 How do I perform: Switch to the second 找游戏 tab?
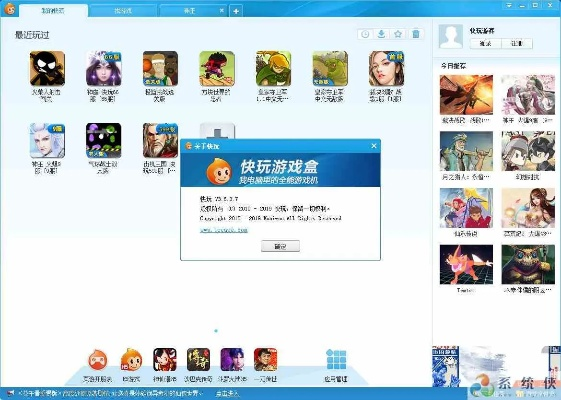click(x=123, y=11)
